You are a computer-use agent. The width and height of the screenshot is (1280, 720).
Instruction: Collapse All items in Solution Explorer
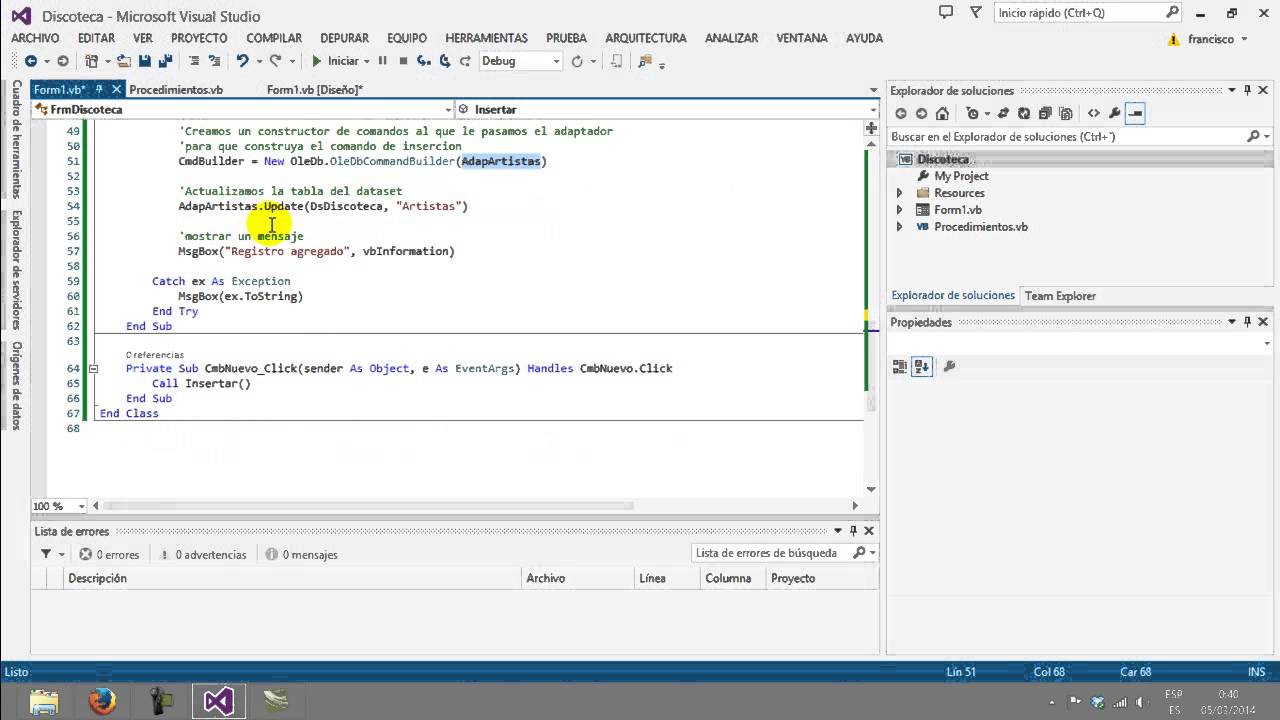[1045, 113]
